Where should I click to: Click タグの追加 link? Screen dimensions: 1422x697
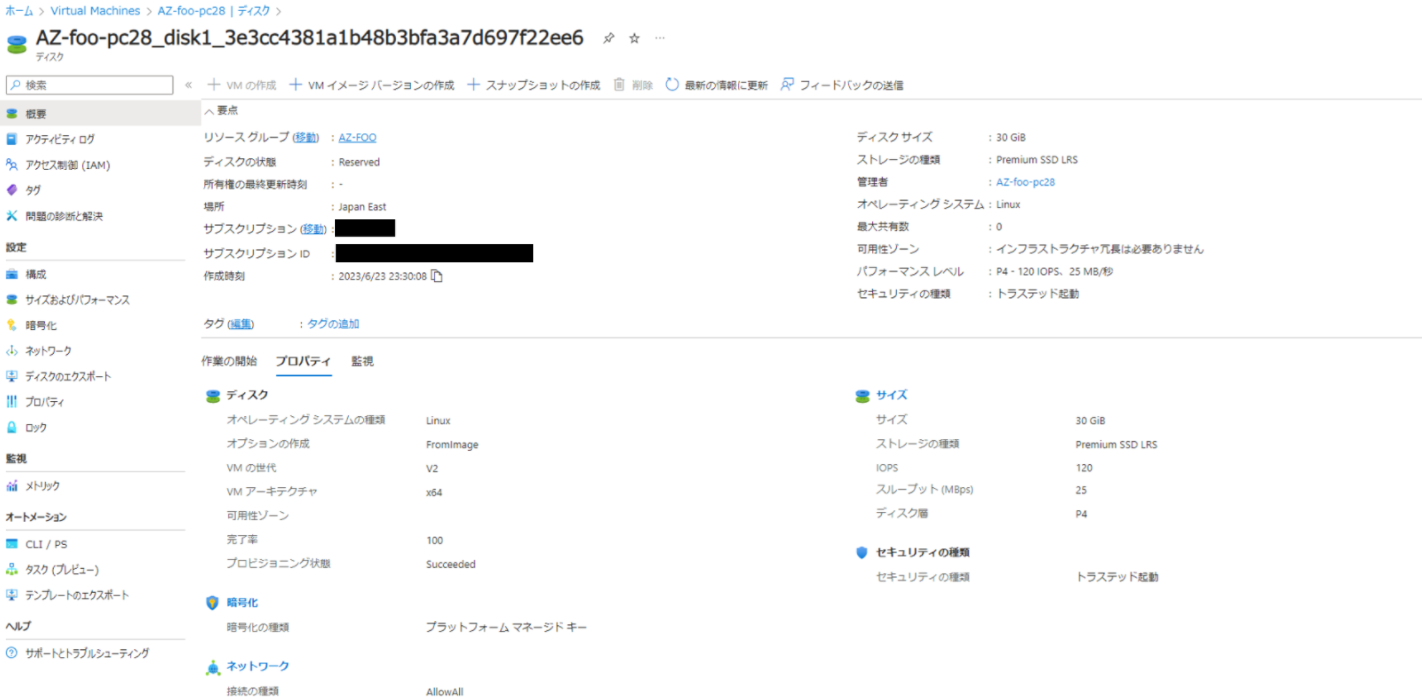tap(333, 324)
